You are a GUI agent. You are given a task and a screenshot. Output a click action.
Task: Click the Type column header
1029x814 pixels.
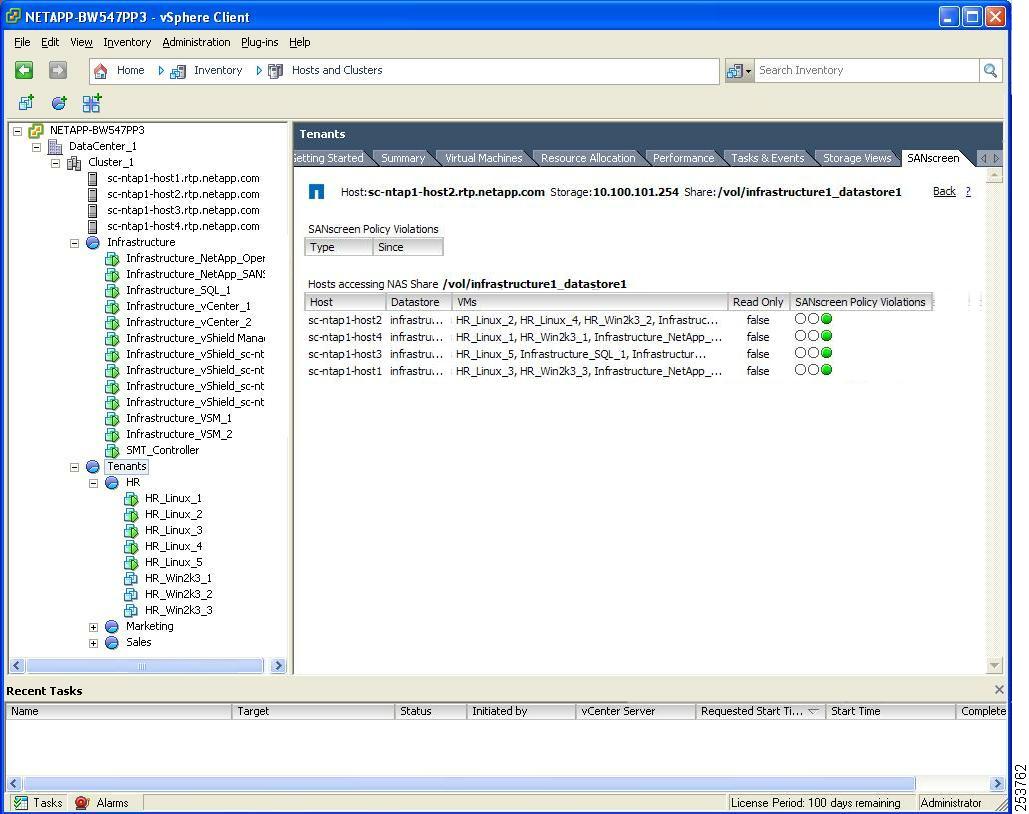point(339,247)
